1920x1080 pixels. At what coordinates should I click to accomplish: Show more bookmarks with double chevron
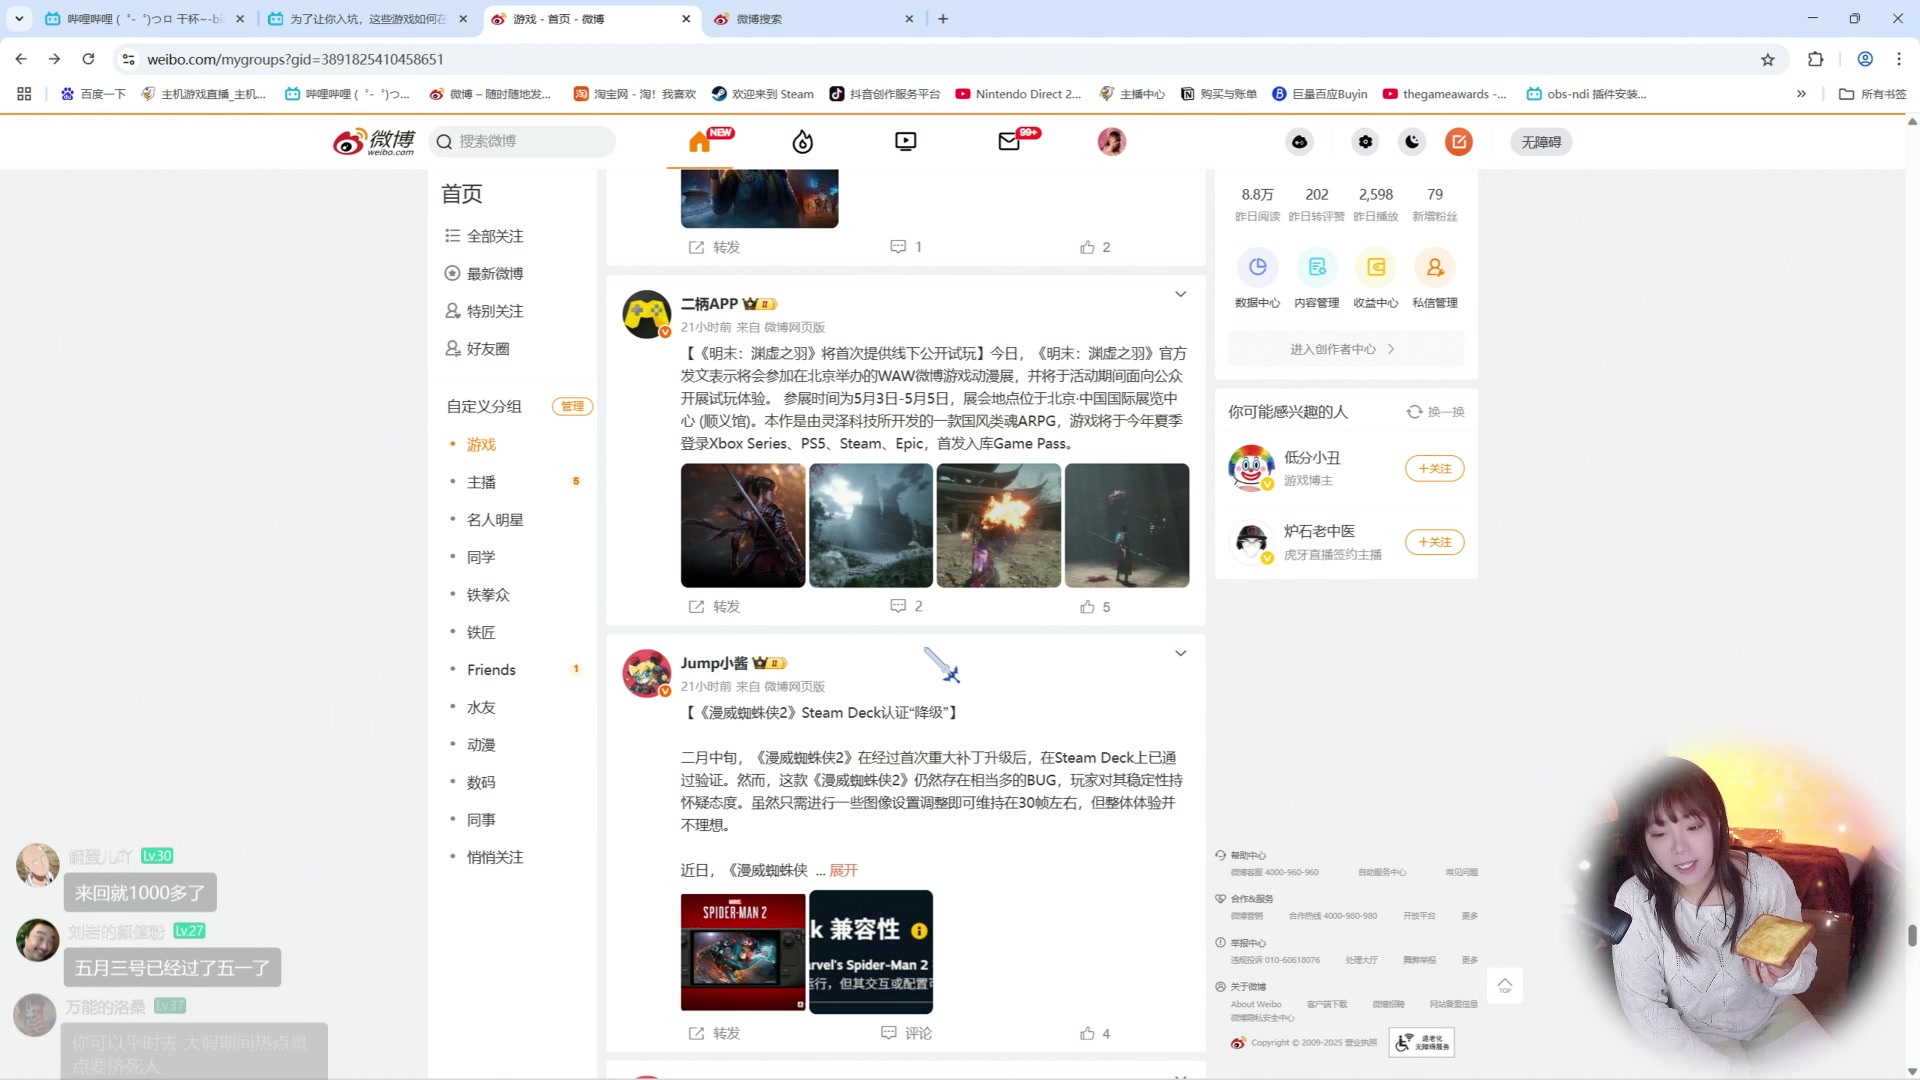1801,94
